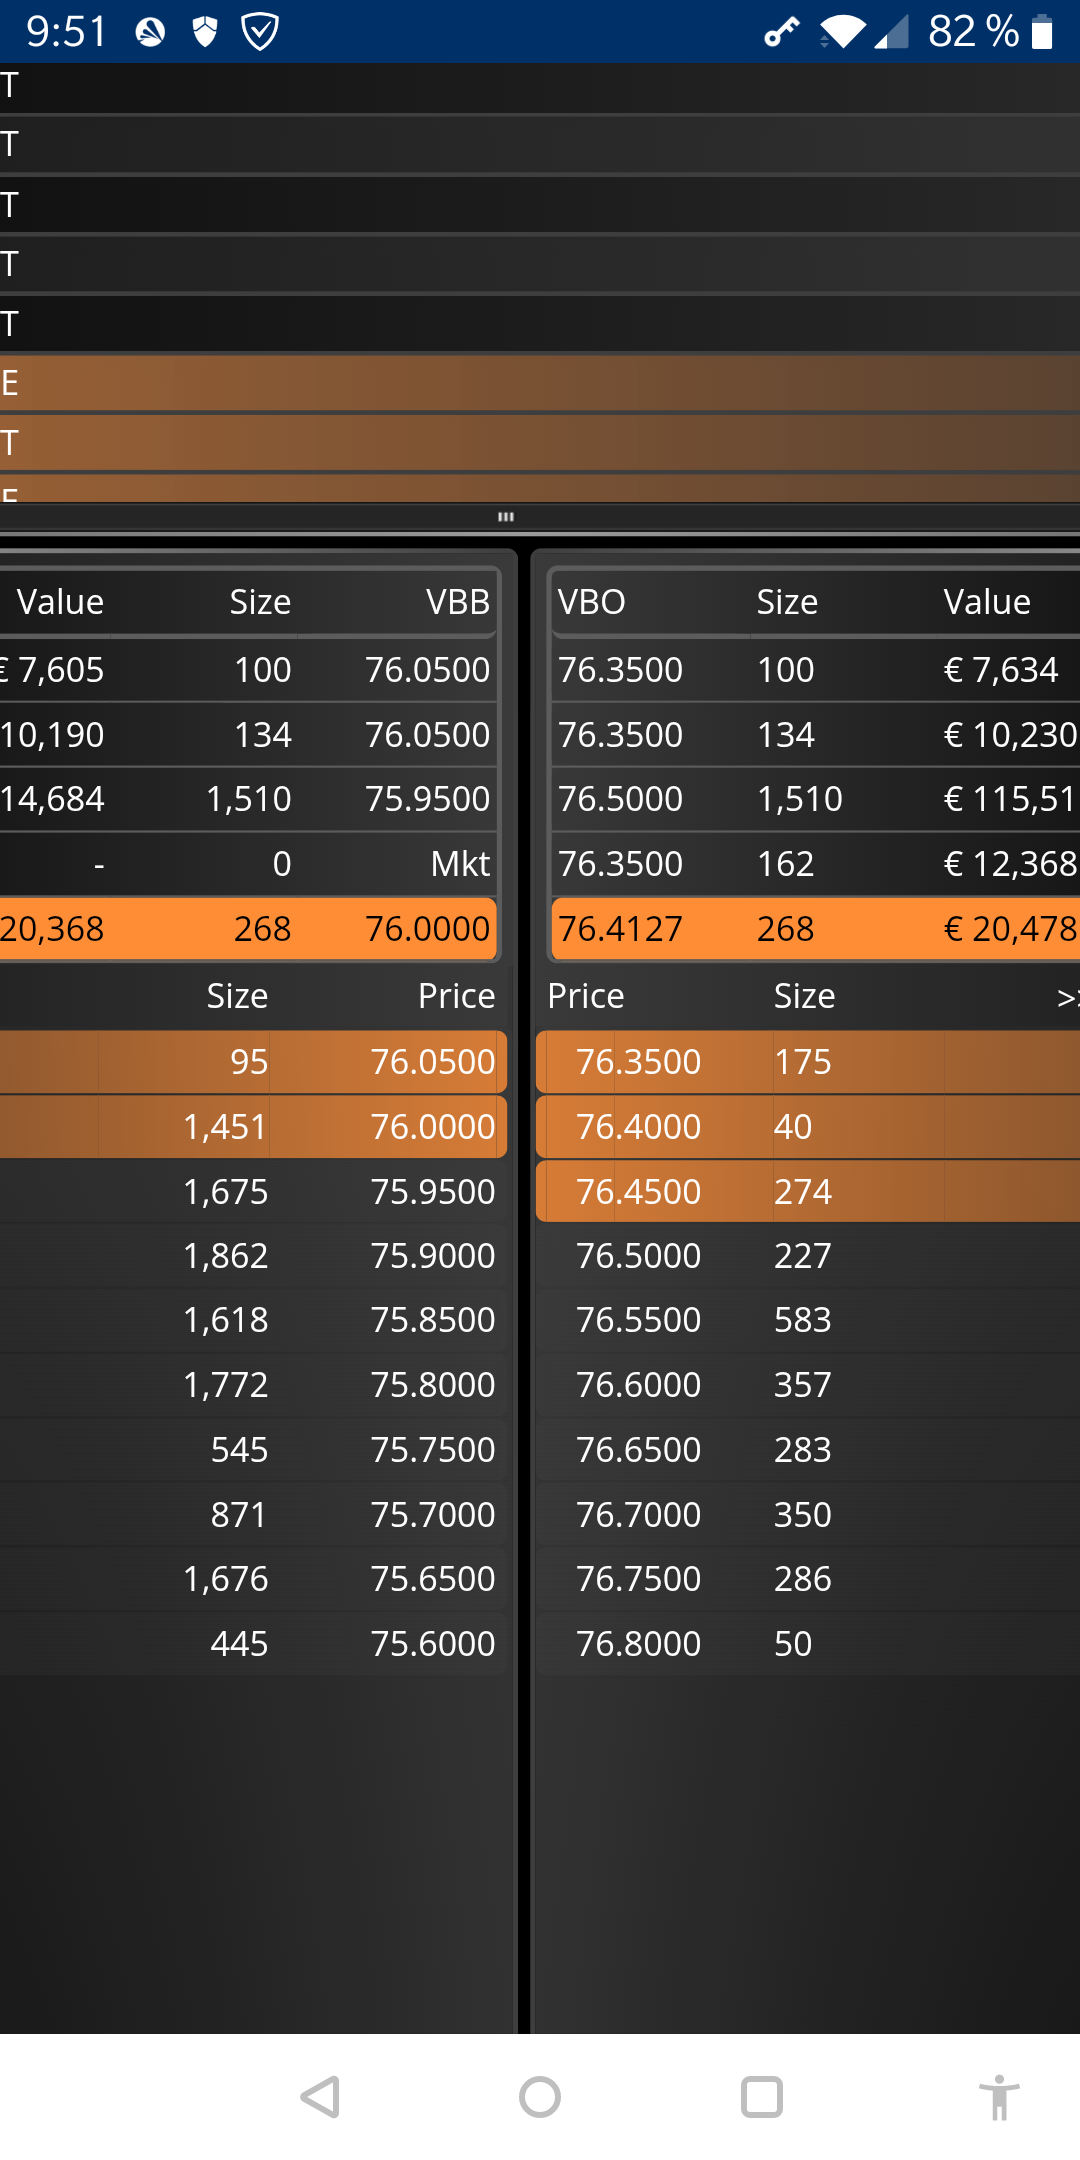Select VBB price 76.0500 with size 134
Viewport: 1080px width, 2160px height.
(x=427, y=735)
